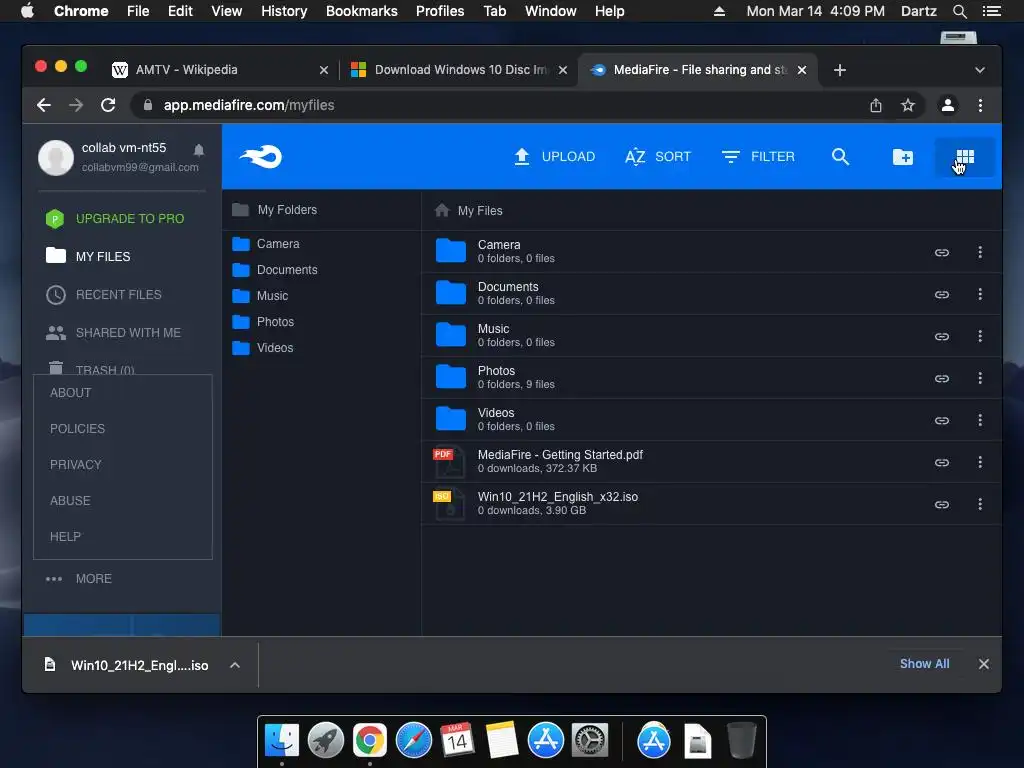Open the notifications bell
The image size is (1024, 768).
(199, 150)
